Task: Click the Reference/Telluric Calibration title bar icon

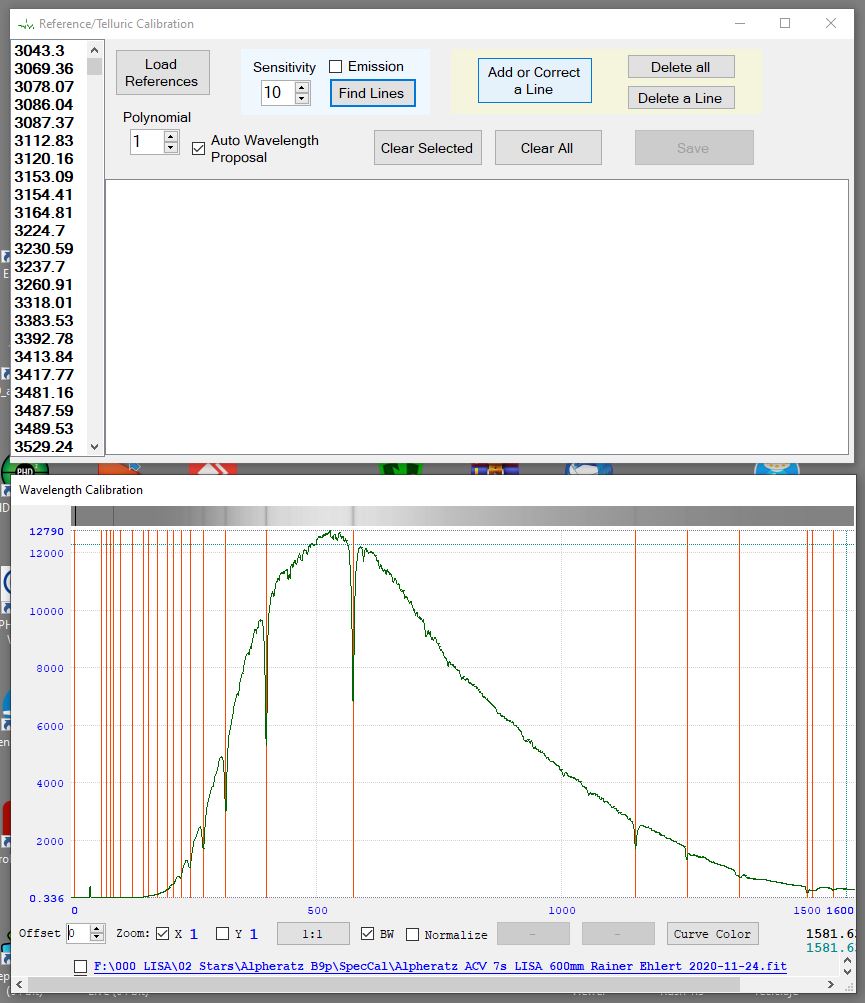Action: coord(24,23)
